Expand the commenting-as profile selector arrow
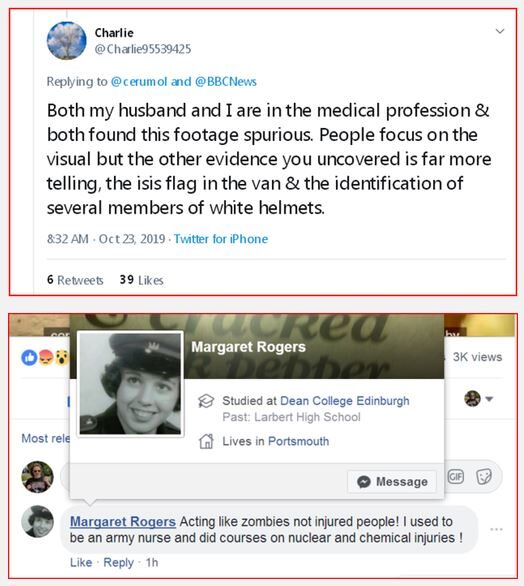 [489, 399]
